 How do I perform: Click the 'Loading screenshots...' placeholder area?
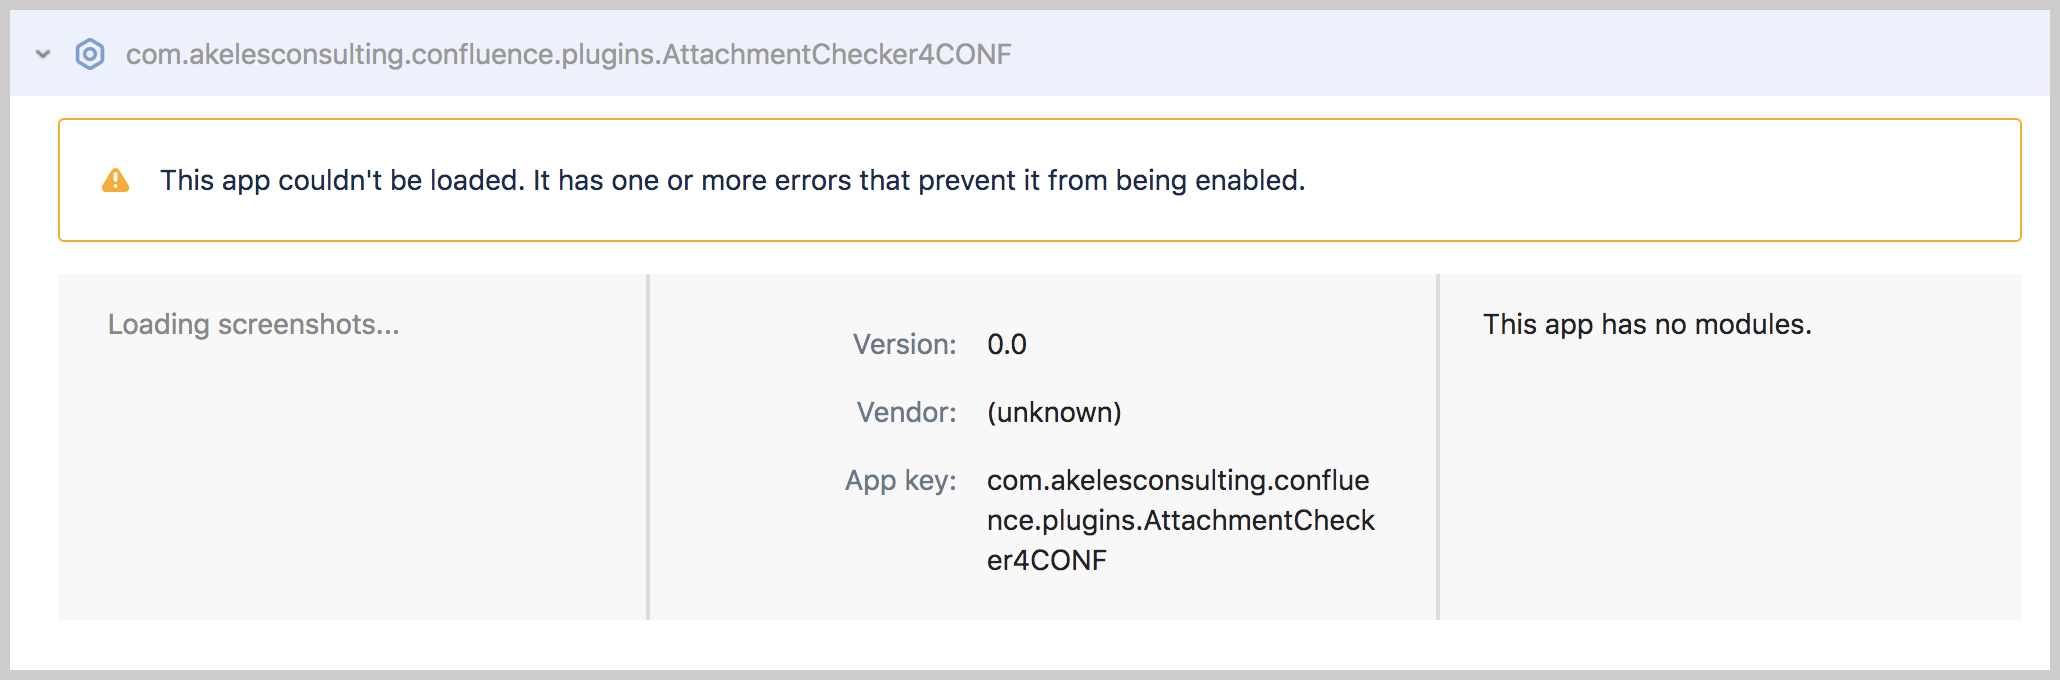coord(255,324)
